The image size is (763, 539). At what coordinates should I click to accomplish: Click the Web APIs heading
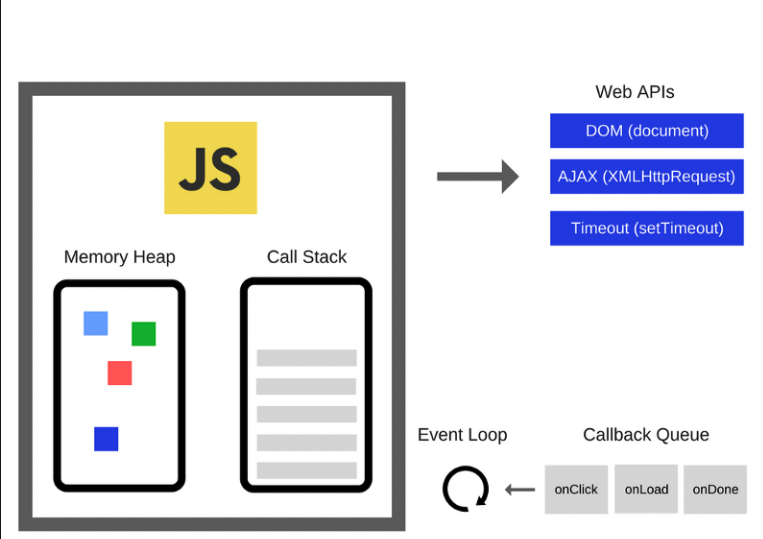pos(635,92)
